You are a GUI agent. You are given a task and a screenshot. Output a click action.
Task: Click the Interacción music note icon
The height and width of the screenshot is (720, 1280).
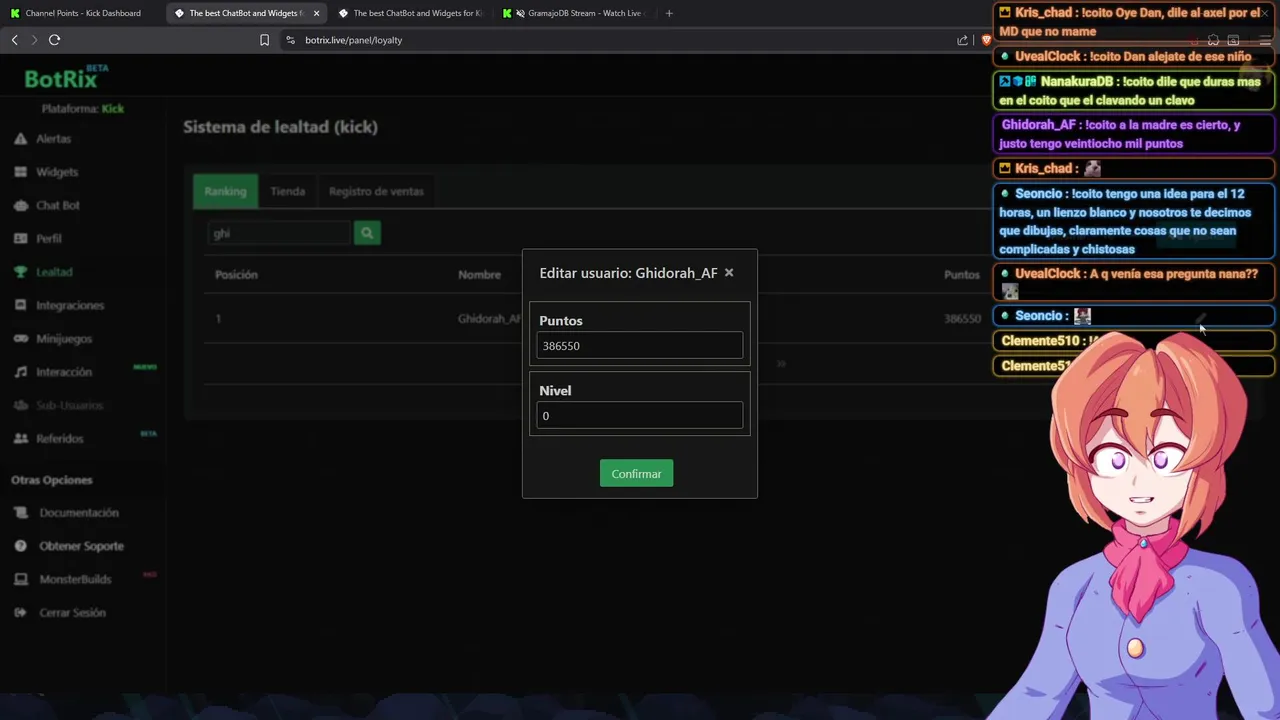click(x=20, y=372)
